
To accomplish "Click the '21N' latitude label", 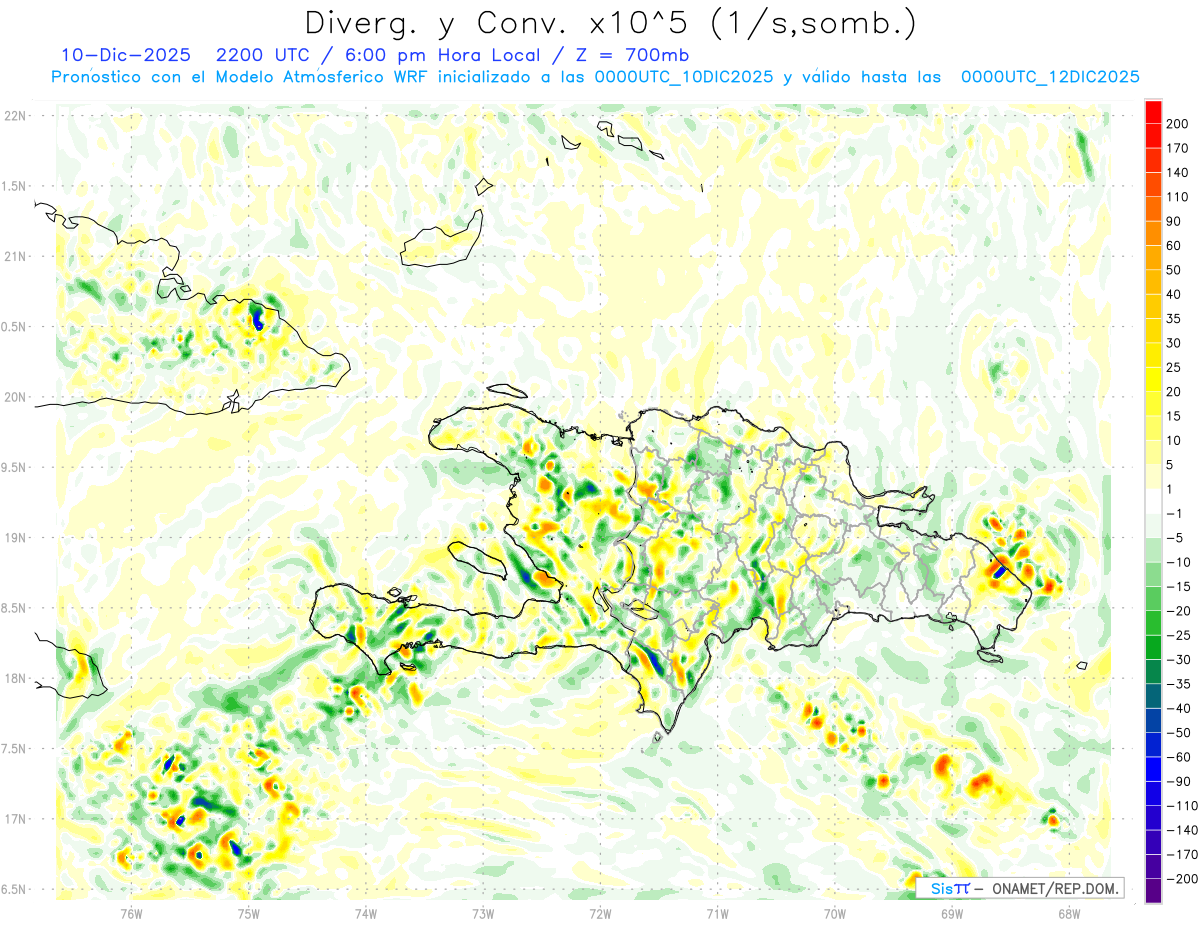I will coord(14,256).
